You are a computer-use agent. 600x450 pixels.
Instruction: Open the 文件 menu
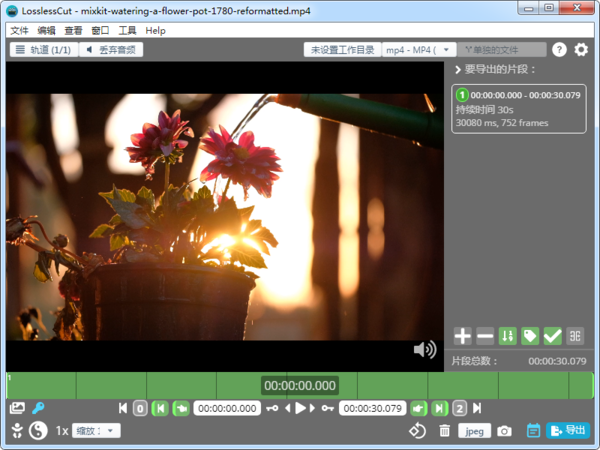click(x=19, y=31)
